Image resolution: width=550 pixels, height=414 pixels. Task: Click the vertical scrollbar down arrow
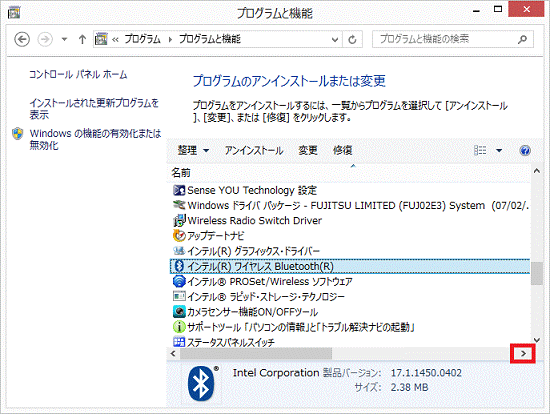coord(537,340)
